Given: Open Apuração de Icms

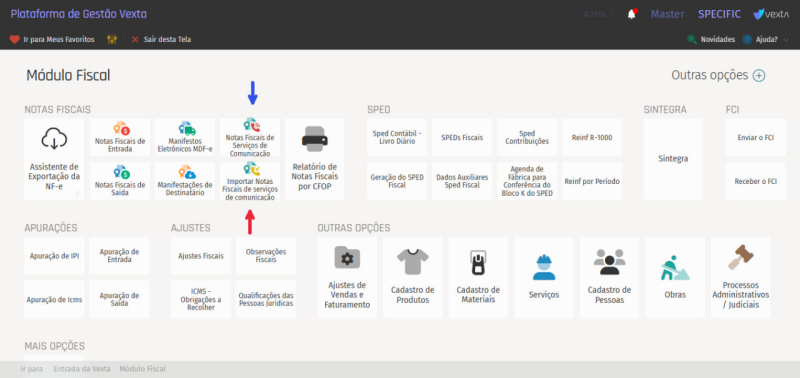Looking at the screenshot, I should pos(54,299).
